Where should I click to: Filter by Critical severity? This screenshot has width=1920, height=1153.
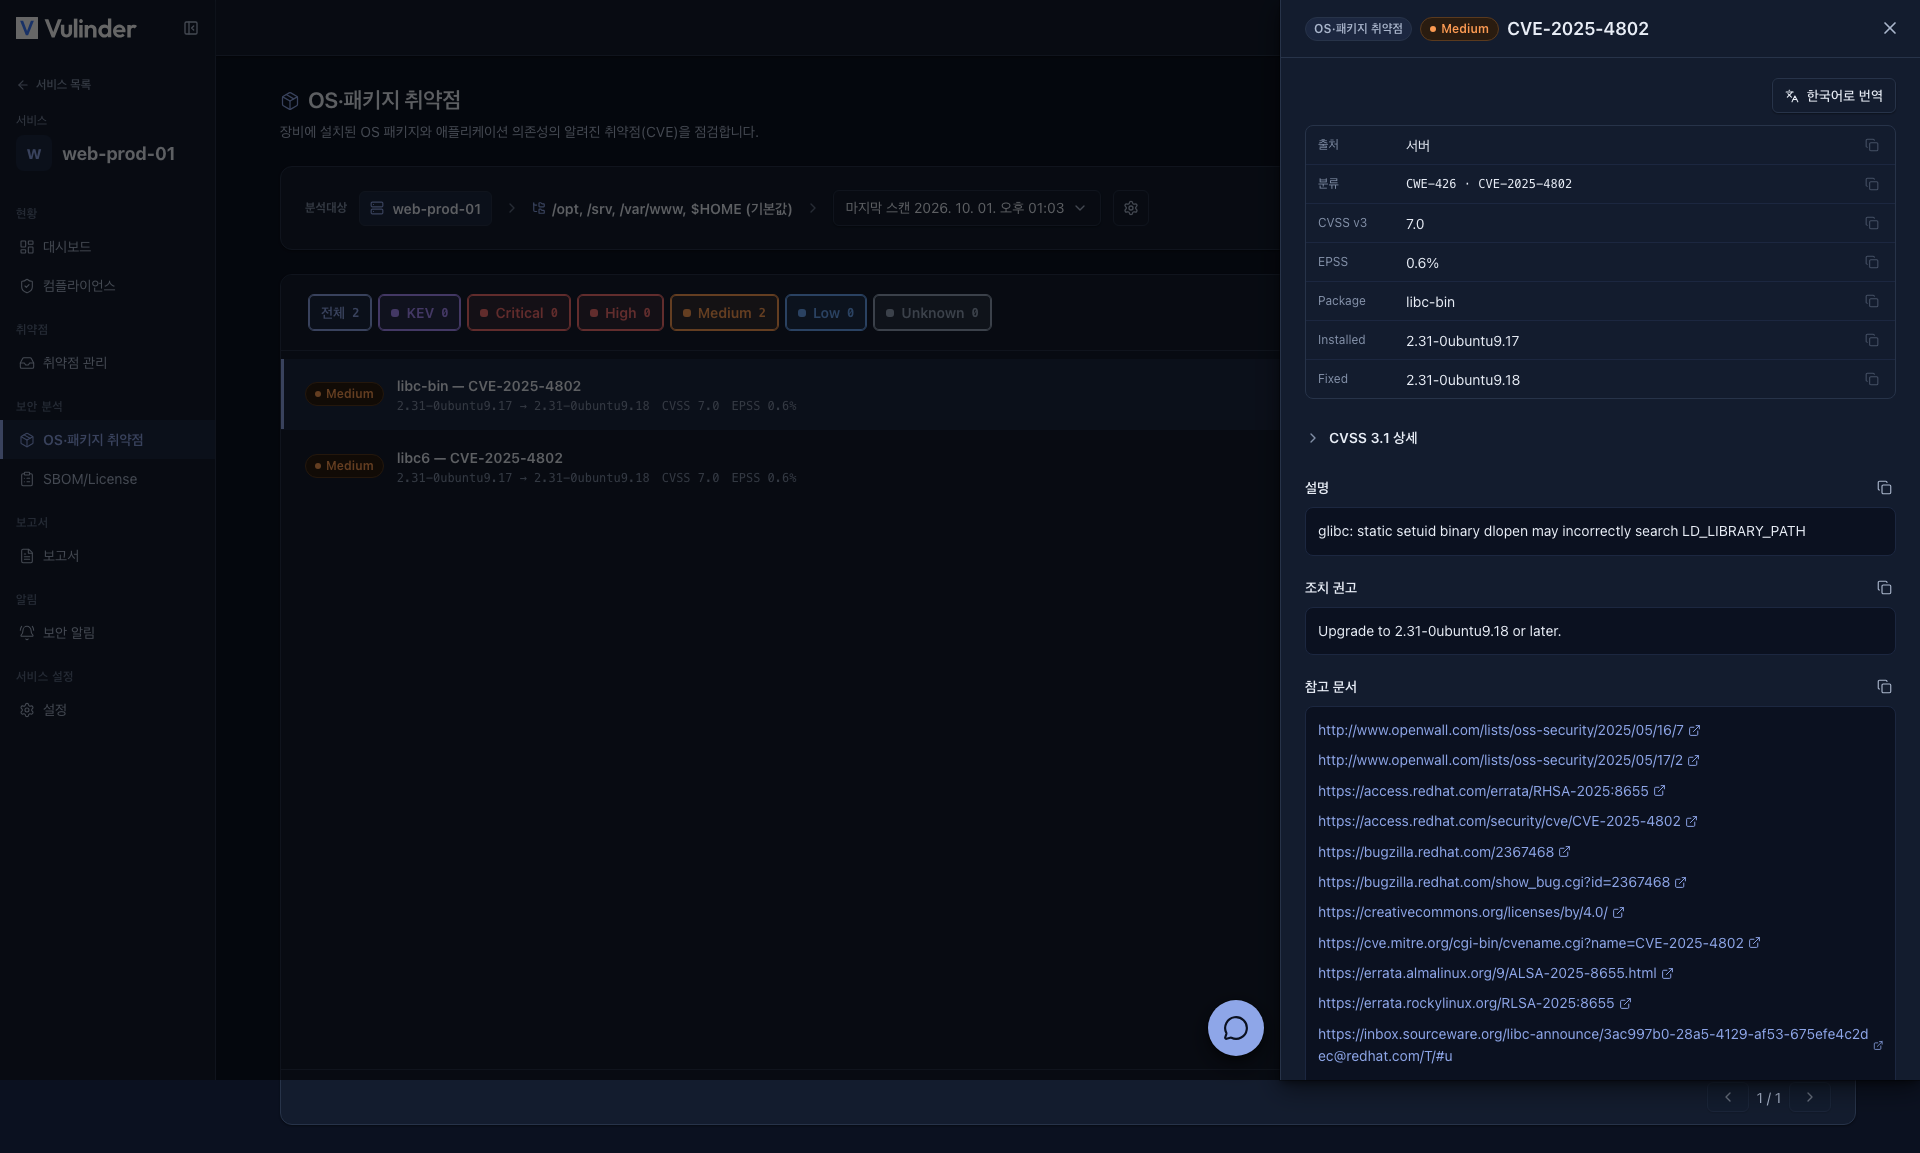click(519, 313)
